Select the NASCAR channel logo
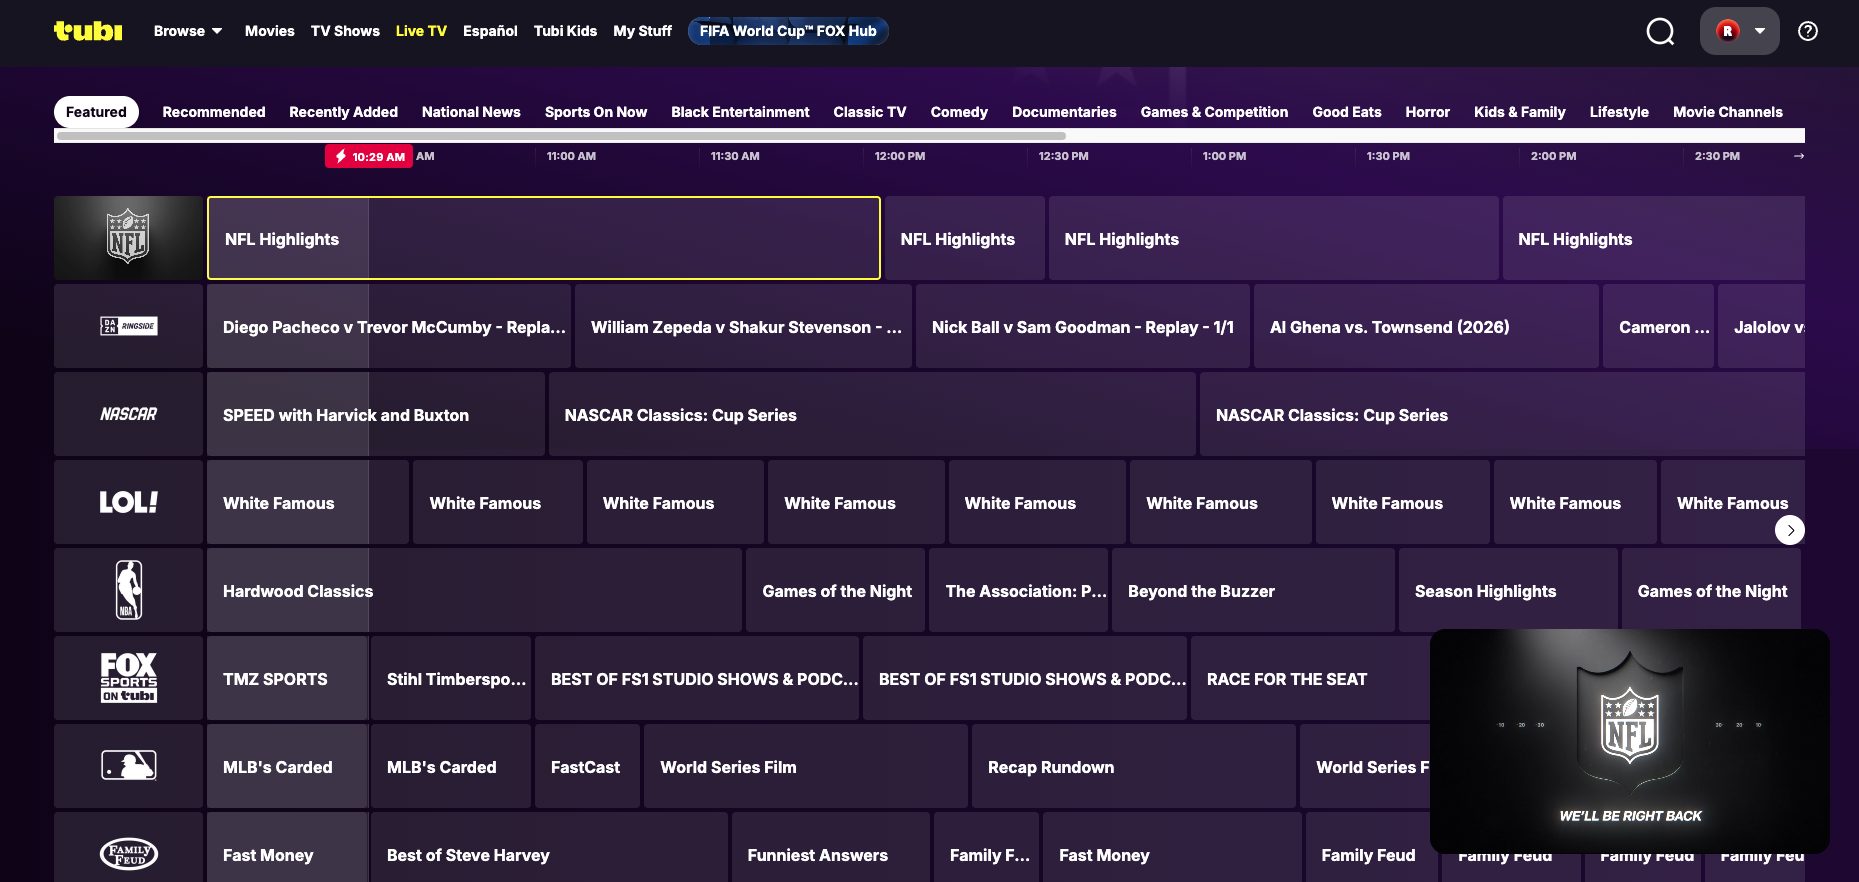Screen dimensions: 1859x882 pos(128,414)
